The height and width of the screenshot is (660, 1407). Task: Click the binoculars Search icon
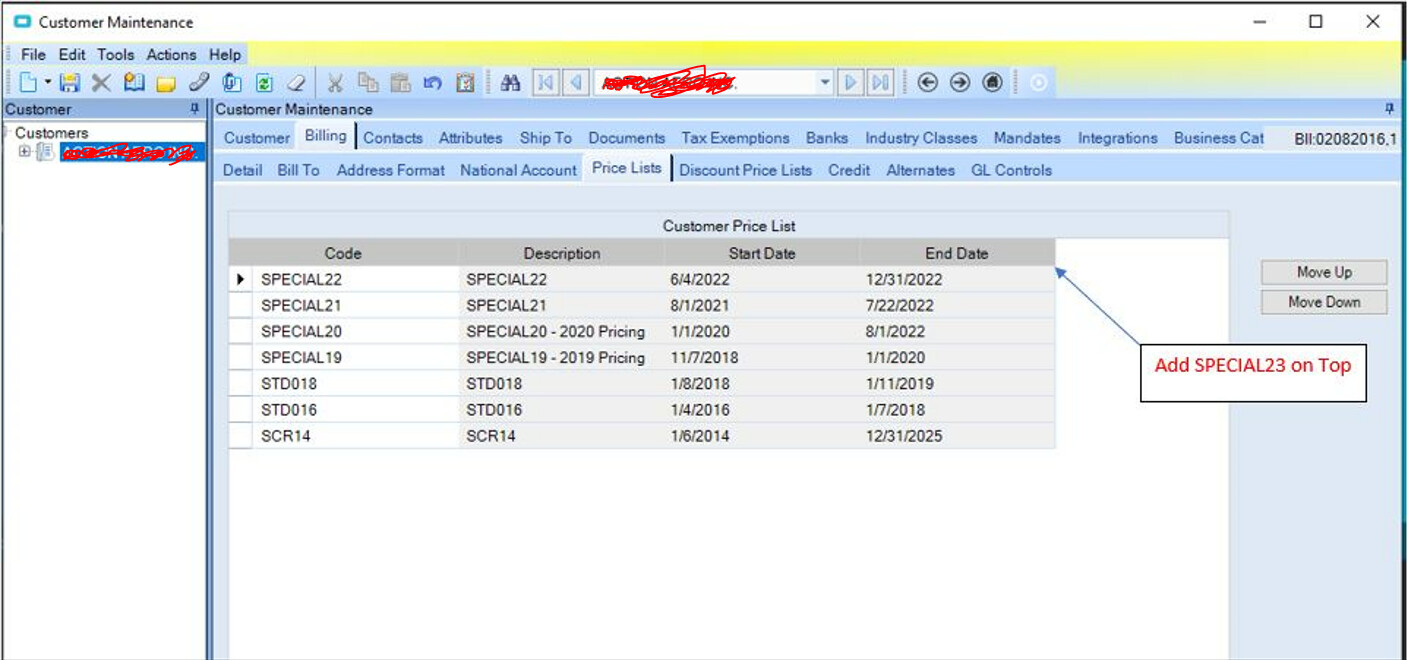coord(510,83)
